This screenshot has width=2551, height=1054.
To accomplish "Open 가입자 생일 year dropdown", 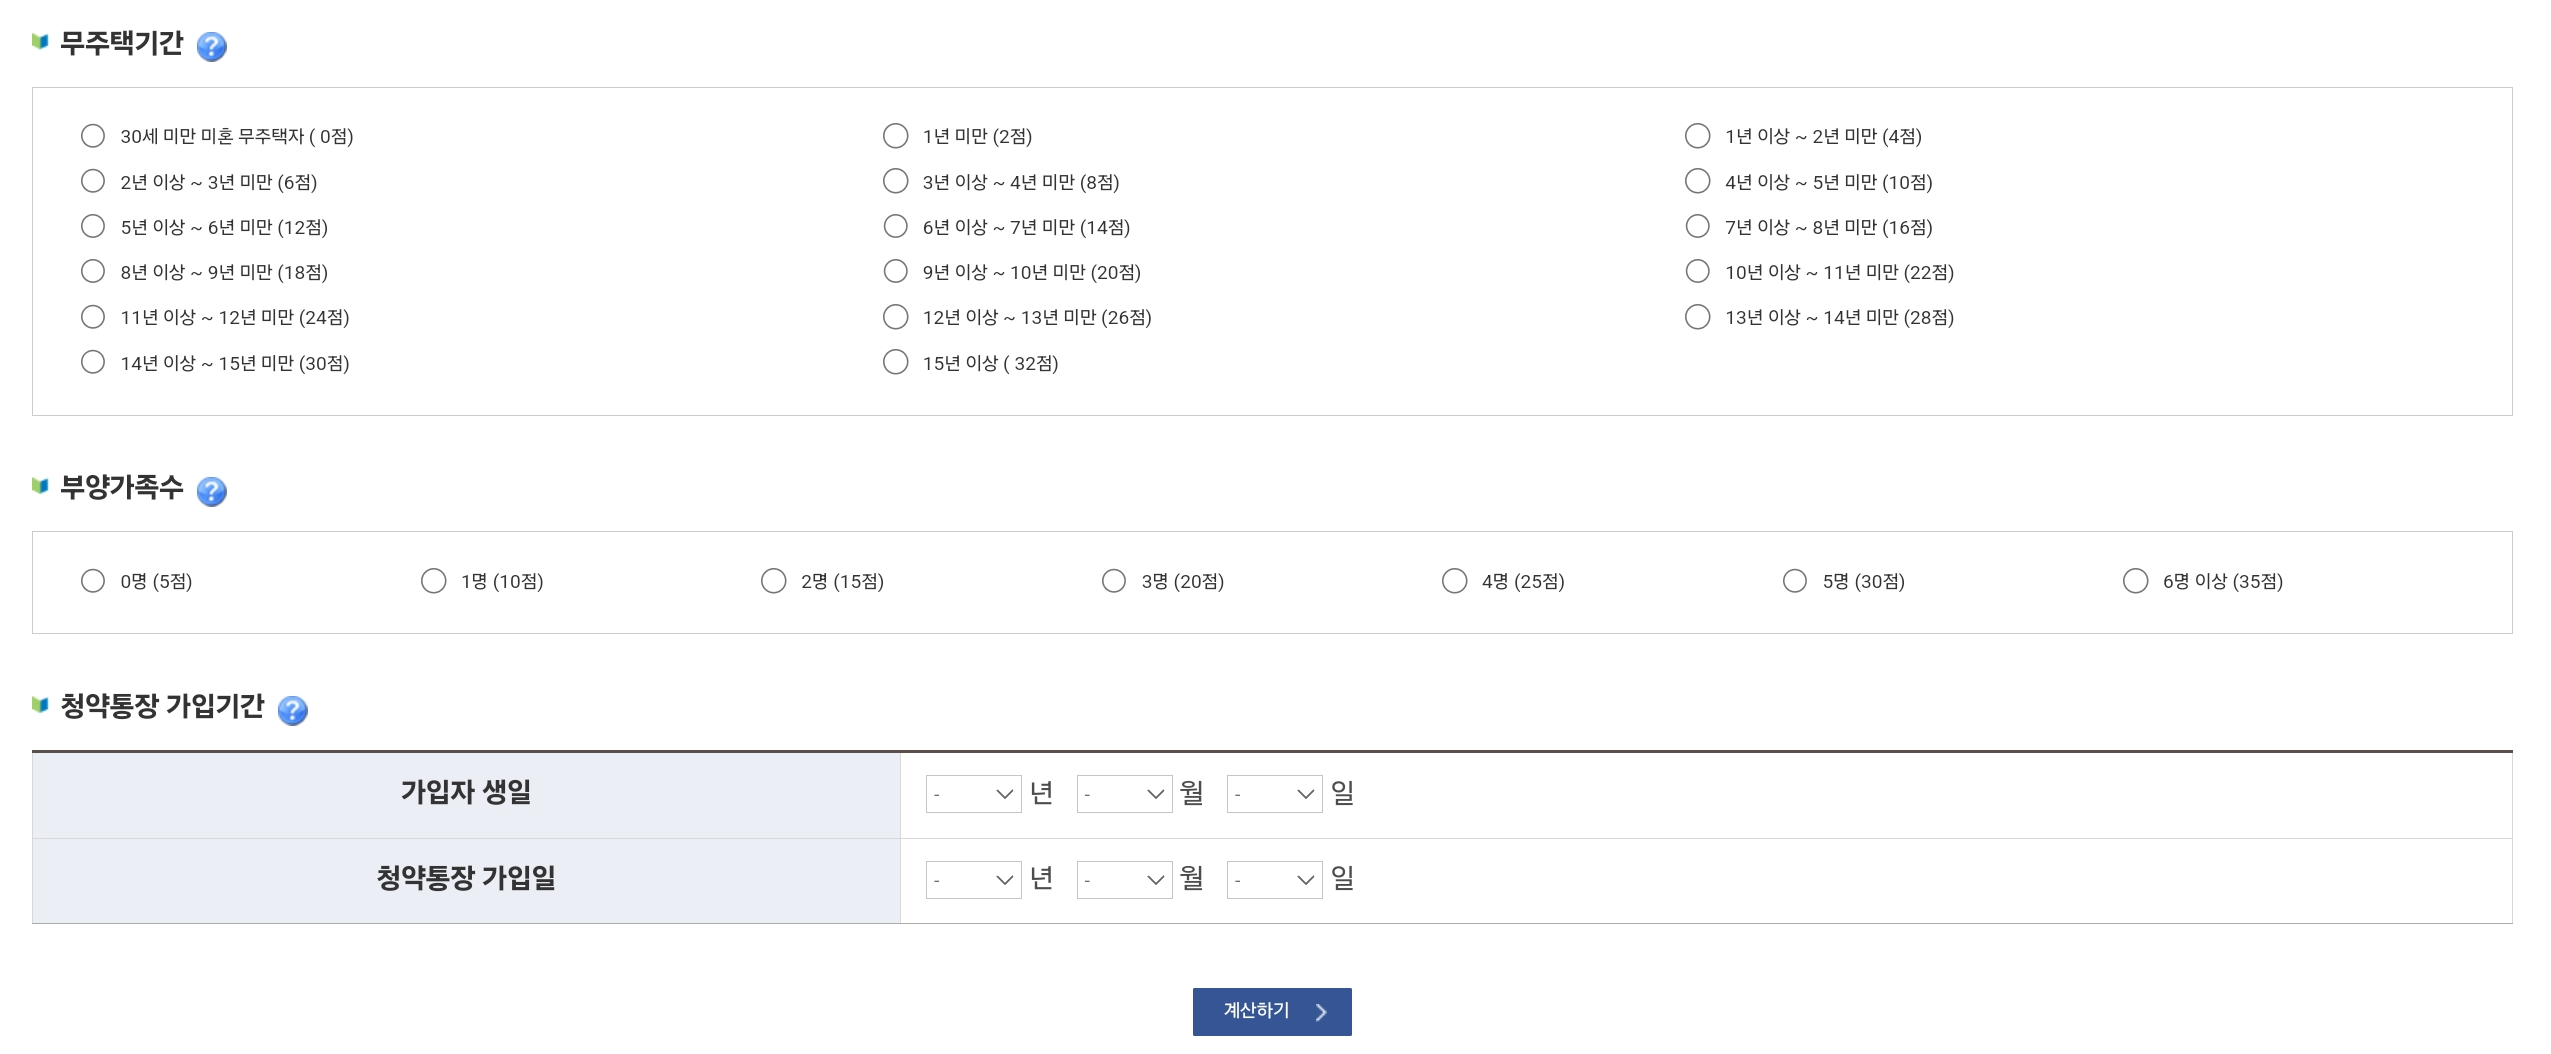I will pyautogui.click(x=973, y=794).
